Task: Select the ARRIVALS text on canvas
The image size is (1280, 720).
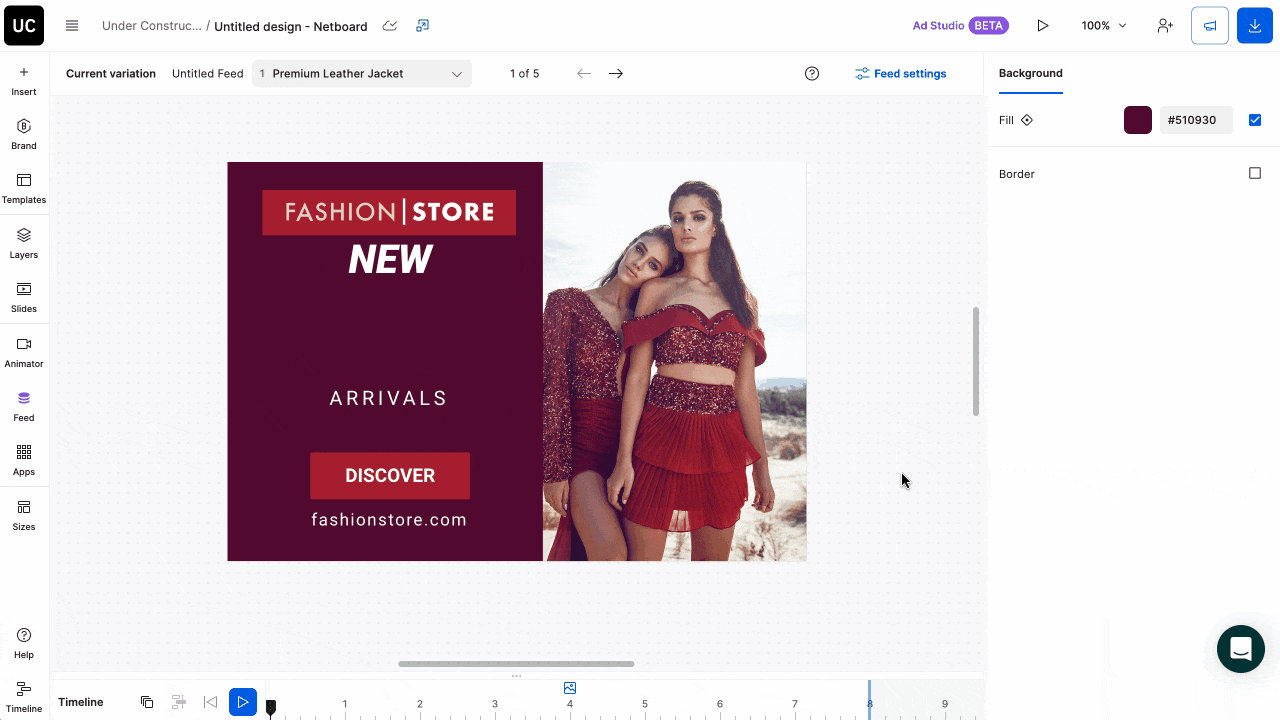Action: tap(389, 398)
